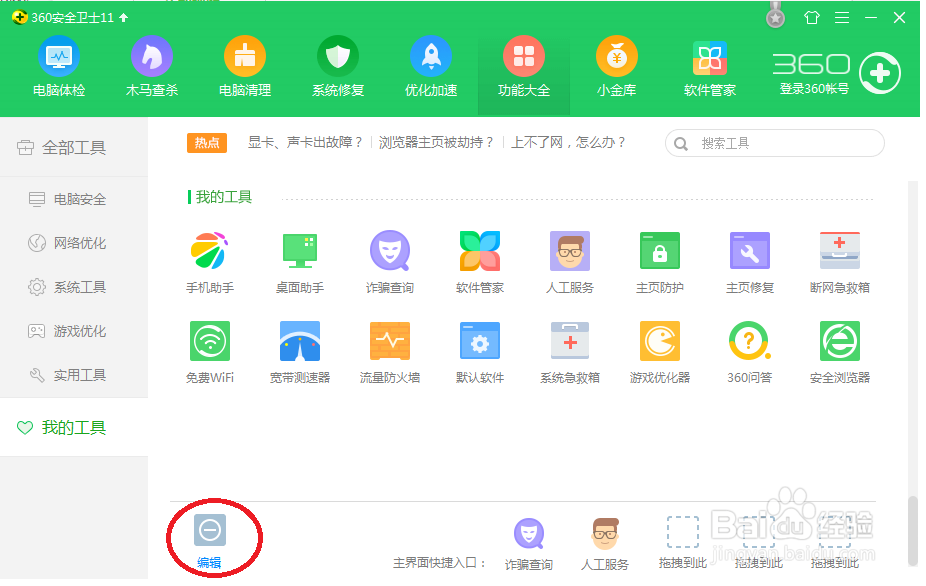The image size is (926, 586).
Task: Launch 断网急救箱 tool
Action: tap(840, 262)
